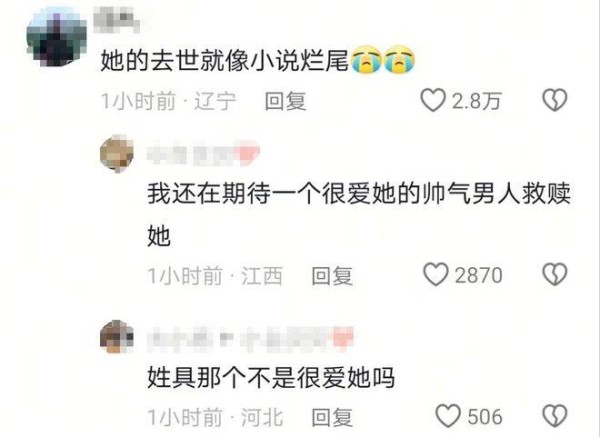Like the 江西 reply showing 2870 likes
600x437 pixels.
click(x=435, y=274)
